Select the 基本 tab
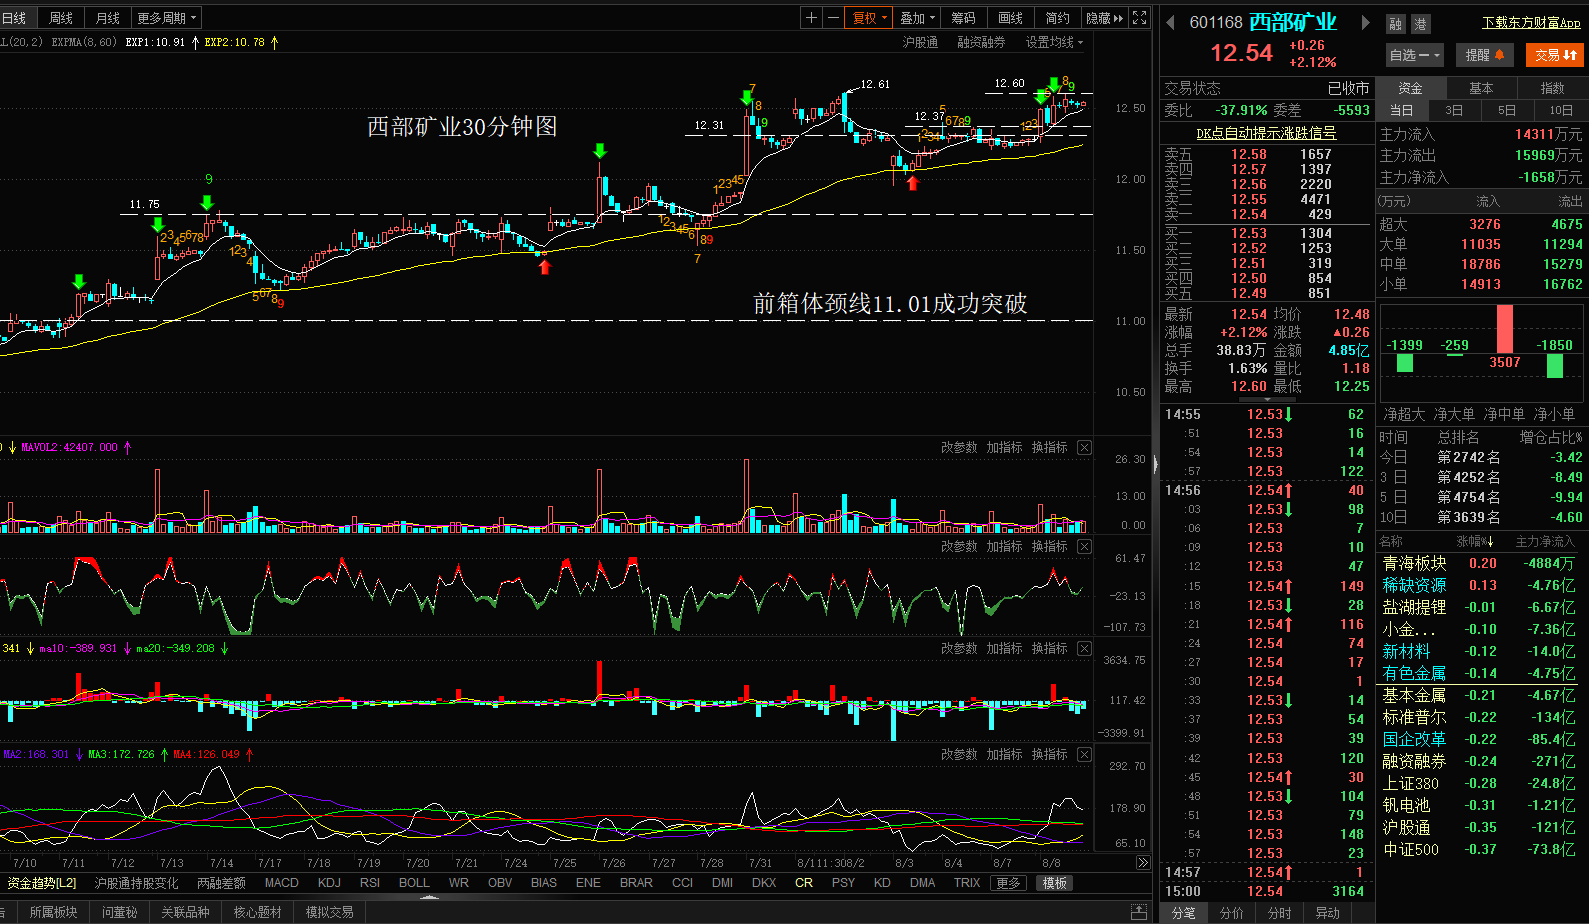The width and height of the screenshot is (1589, 924). point(1481,88)
